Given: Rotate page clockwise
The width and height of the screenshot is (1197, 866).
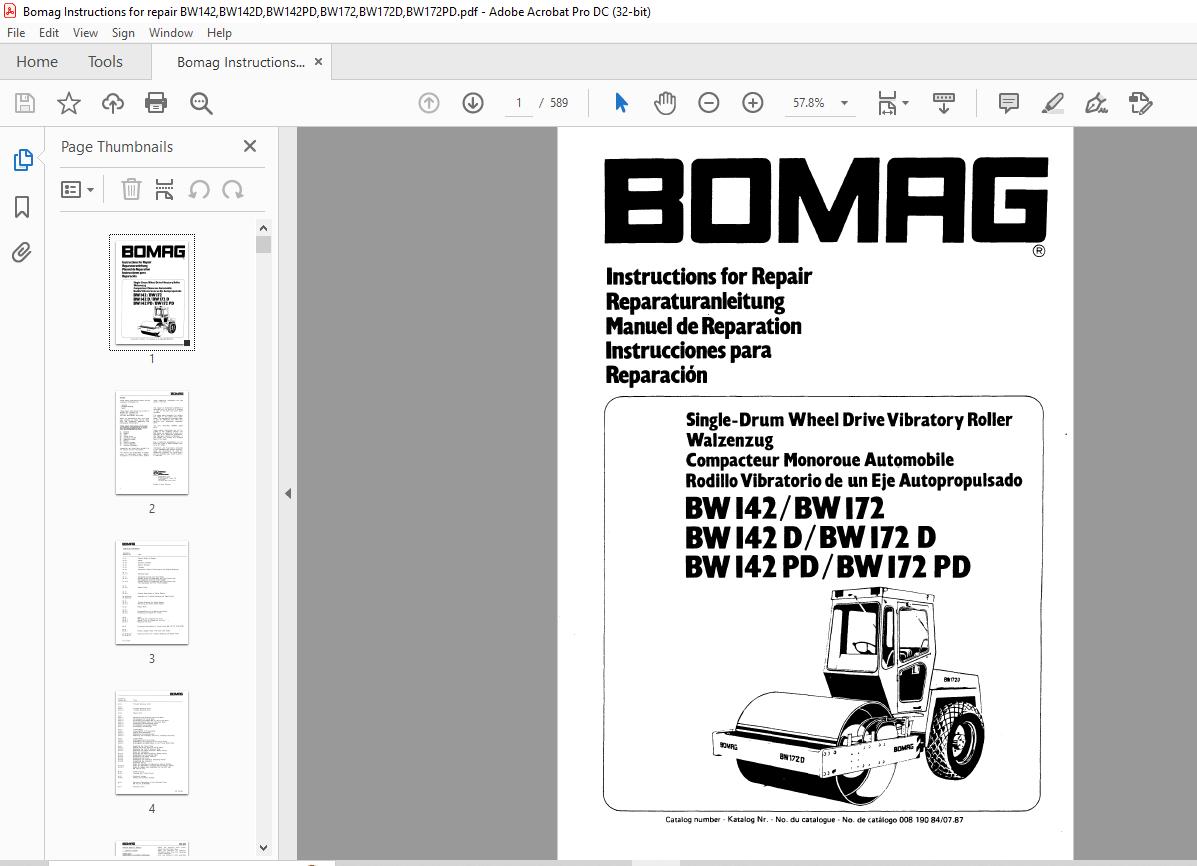Looking at the screenshot, I should [x=233, y=189].
